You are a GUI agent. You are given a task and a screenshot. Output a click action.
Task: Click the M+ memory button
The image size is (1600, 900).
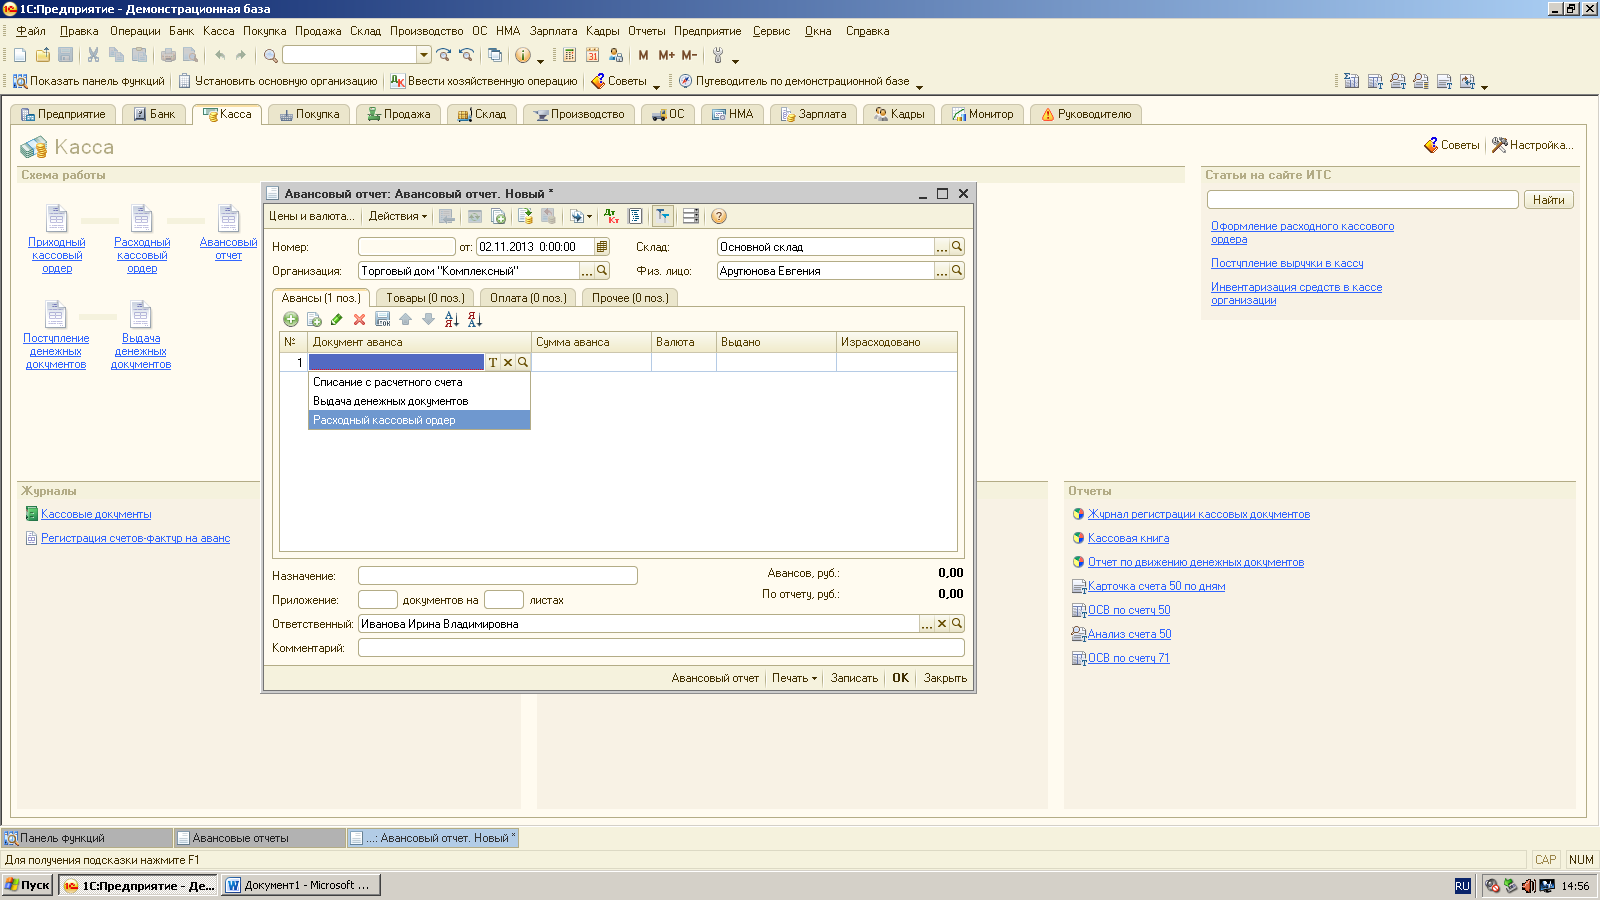coord(666,55)
